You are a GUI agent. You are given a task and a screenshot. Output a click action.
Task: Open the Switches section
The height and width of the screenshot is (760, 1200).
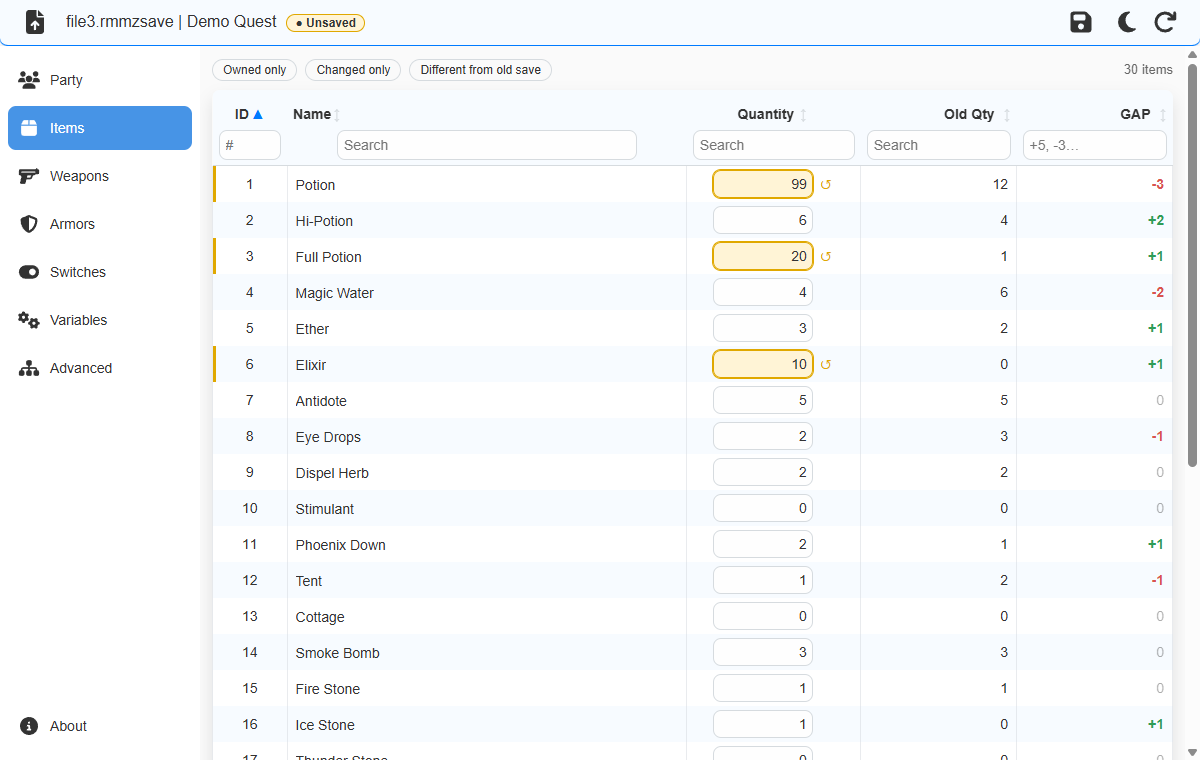pos(100,272)
